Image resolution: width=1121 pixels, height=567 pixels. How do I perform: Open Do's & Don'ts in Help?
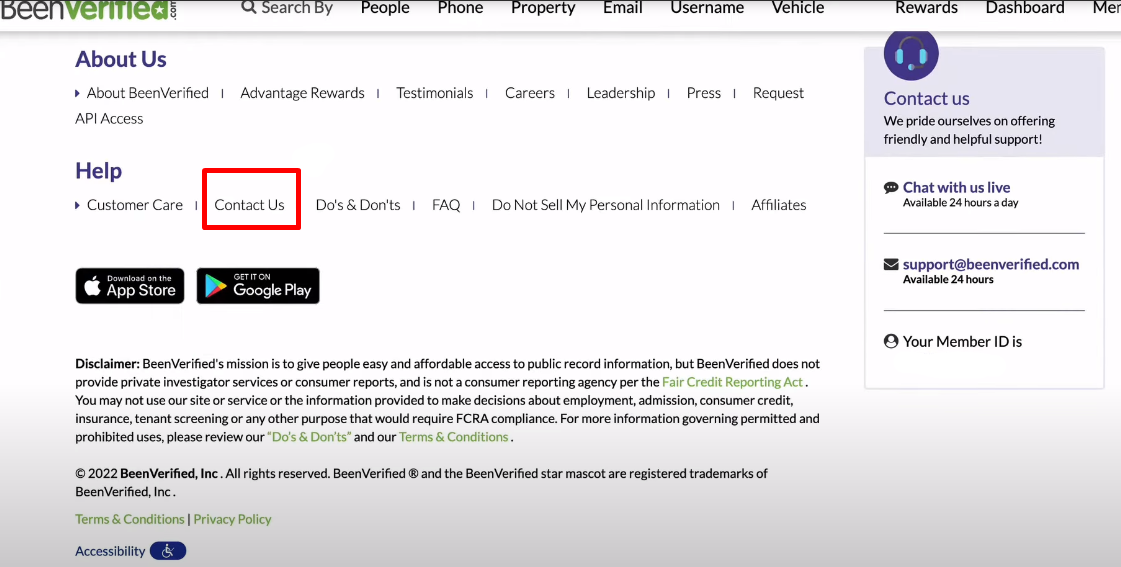pos(358,205)
